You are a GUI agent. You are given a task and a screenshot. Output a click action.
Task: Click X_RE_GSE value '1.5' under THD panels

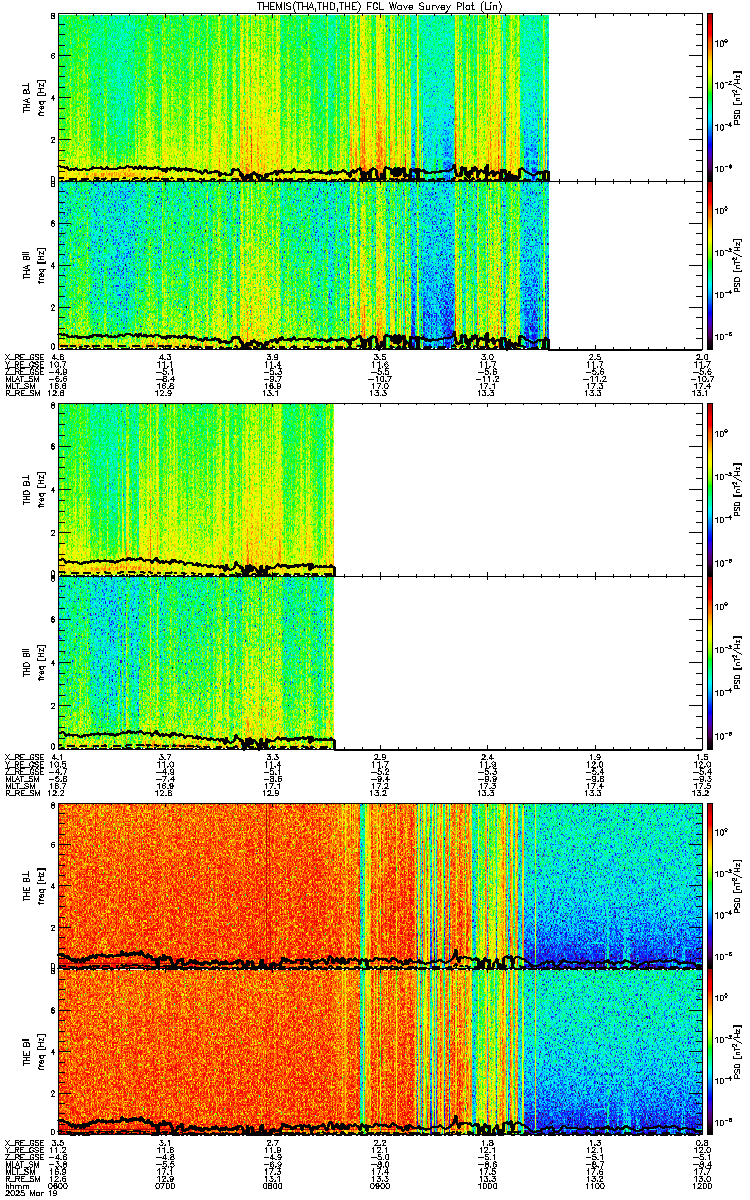point(702,758)
